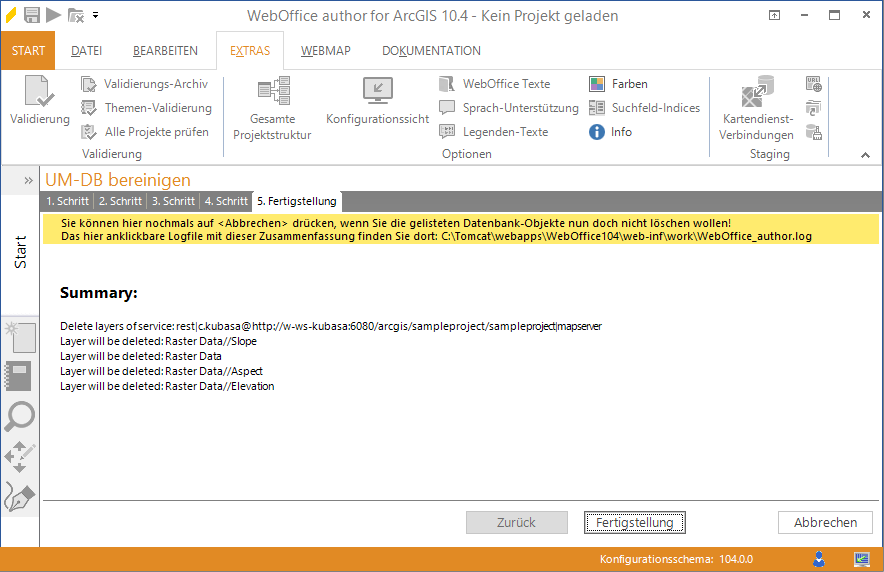
Task: Open the DOKUMENTATION ribbon tab
Action: pos(431,51)
